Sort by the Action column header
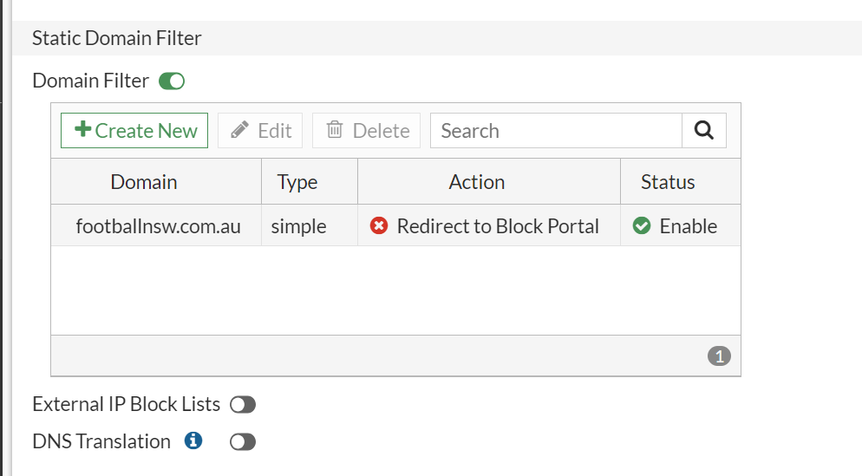Viewport: 862px width, 476px height. [477, 182]
